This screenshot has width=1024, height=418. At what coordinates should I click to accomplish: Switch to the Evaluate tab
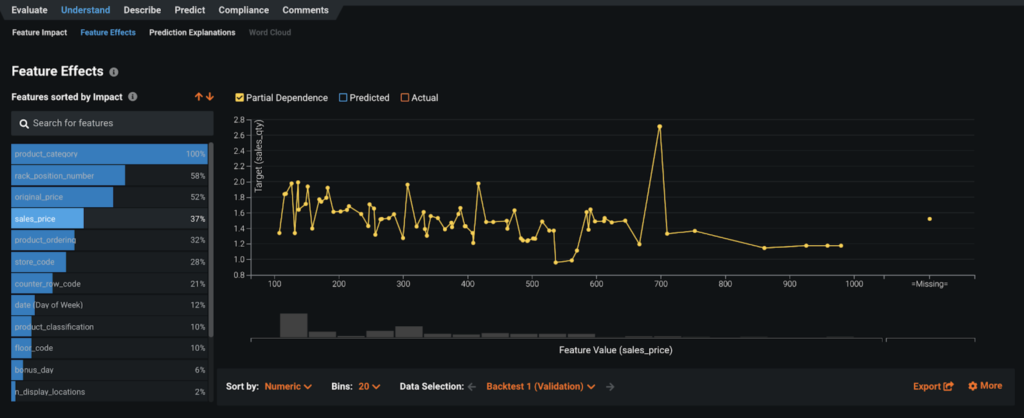coord(29,10)
